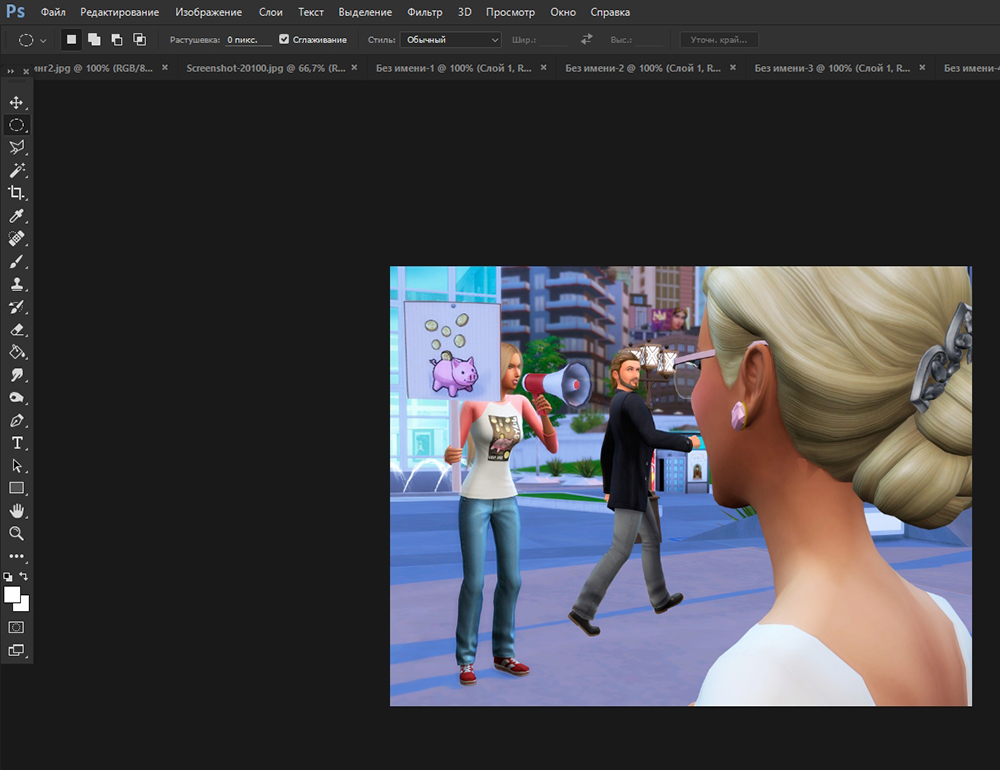
Task: Click the Уточн. край button
Action: pos(718,40)
